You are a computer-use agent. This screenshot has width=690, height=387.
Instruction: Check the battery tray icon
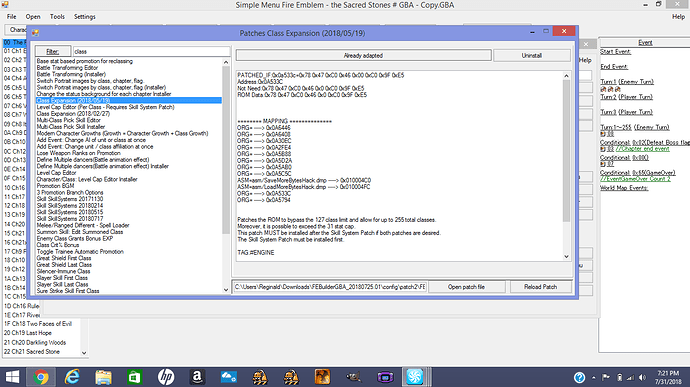point(620,378)
